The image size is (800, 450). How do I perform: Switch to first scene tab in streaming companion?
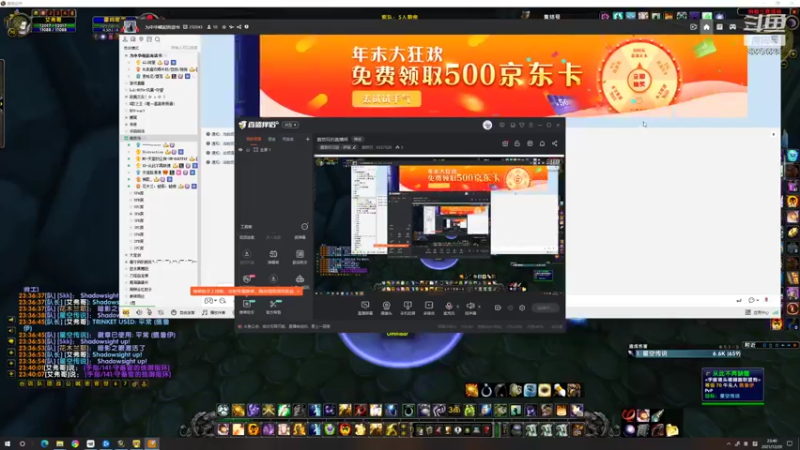click(254, 139)
